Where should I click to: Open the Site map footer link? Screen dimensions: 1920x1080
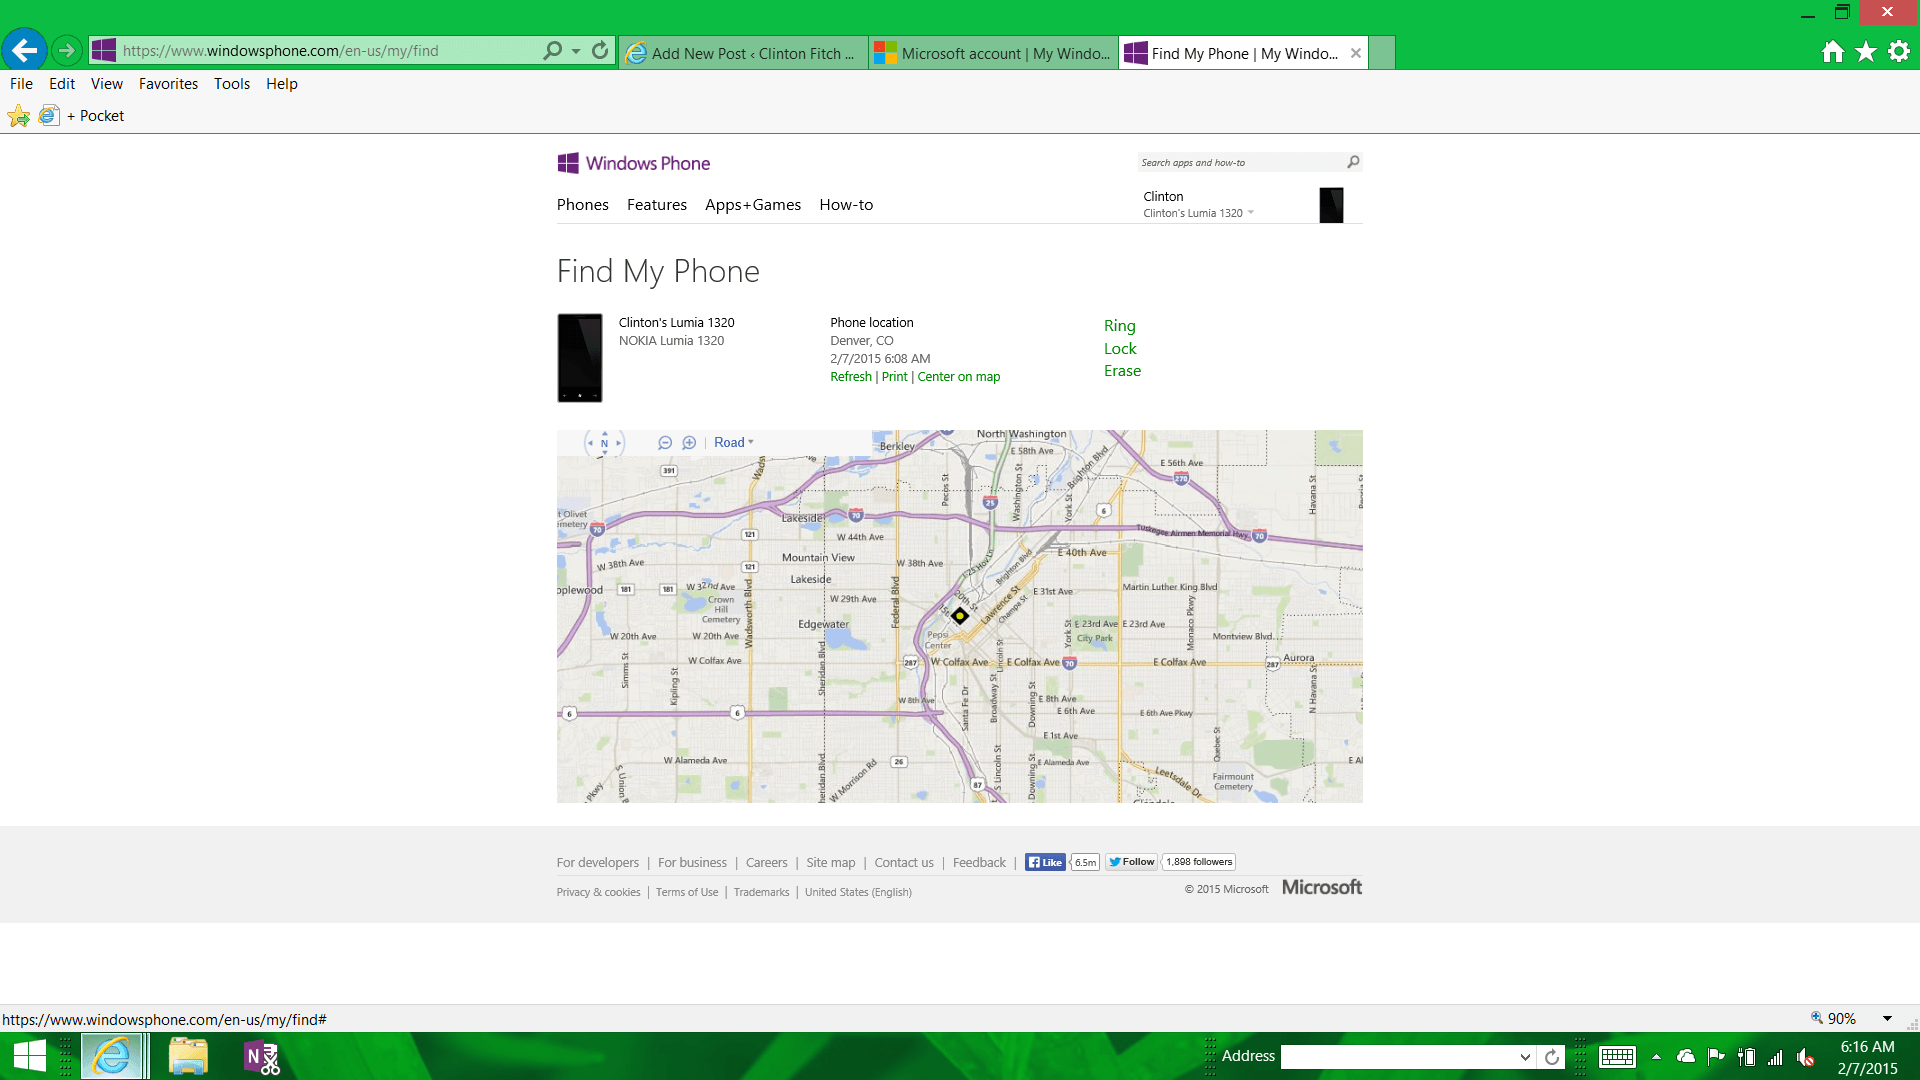coord(830,863)
